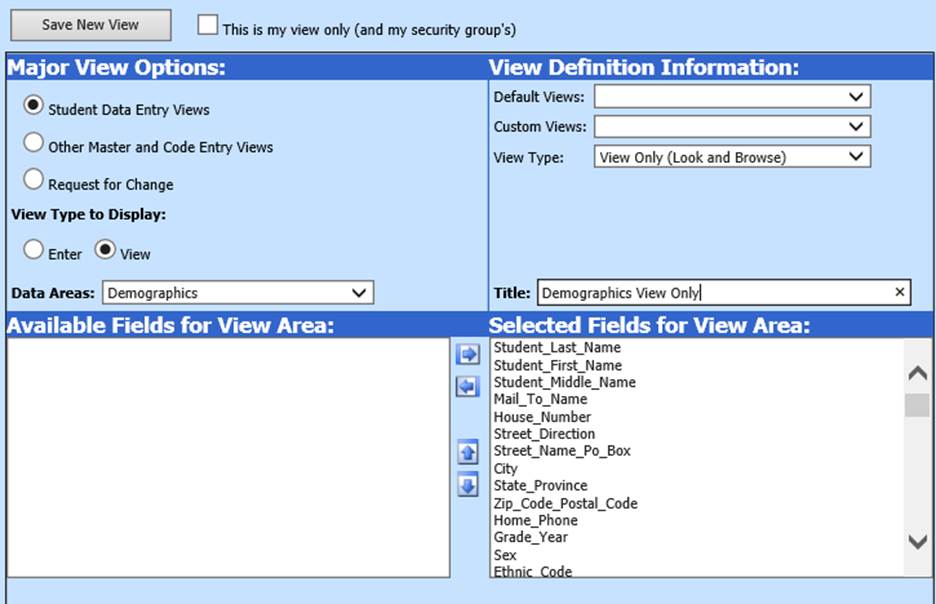Open the Default Views dropdown
Image resolution: width=936 pixels, height=604 pixels.
pyautogui.click(x=732, y=97)
